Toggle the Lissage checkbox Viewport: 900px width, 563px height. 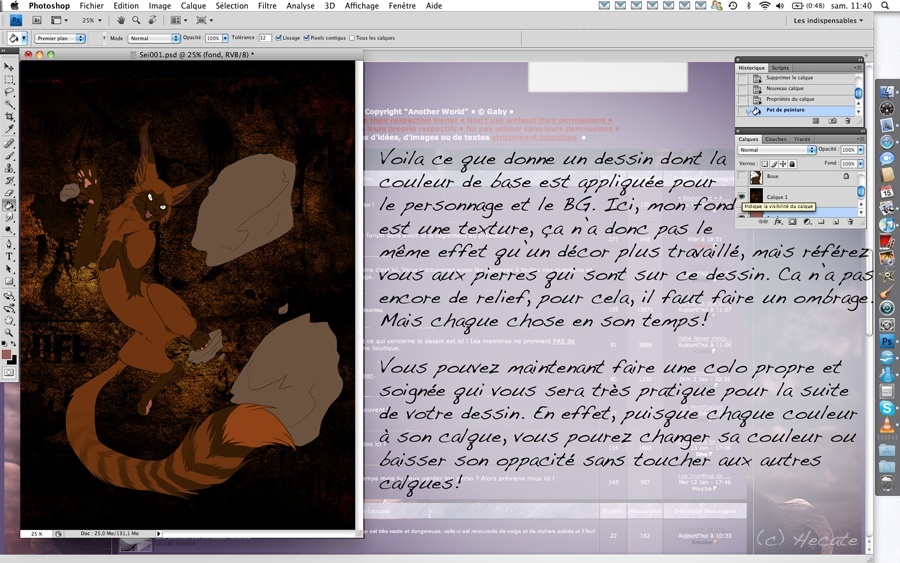pos(278,38)
